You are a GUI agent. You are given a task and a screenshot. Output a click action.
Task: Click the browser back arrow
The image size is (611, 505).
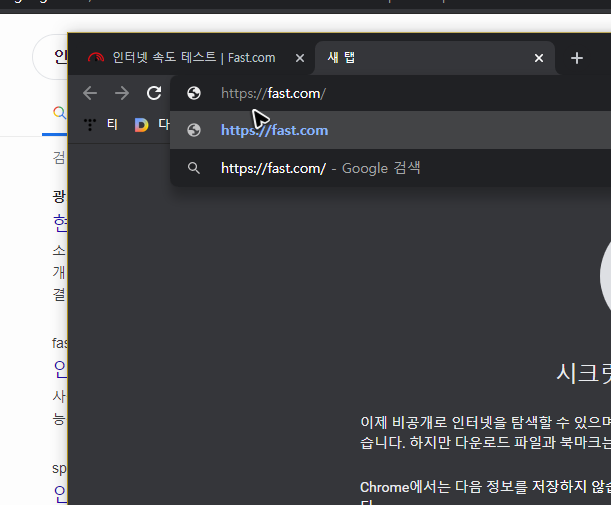tap(90, 93)
